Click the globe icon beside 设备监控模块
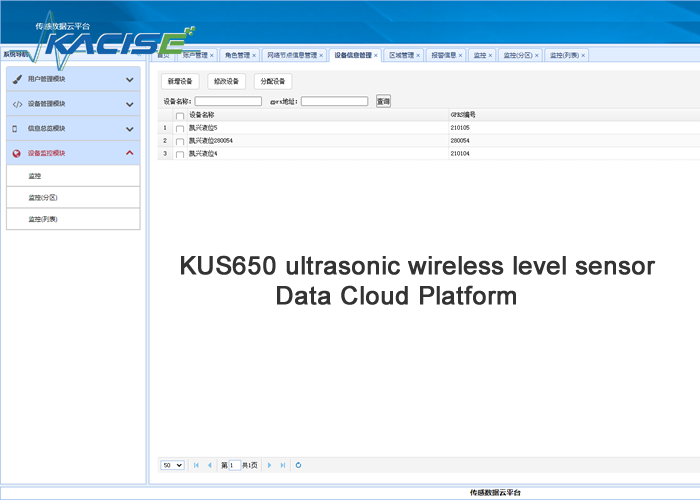Screen dimensions: 700x500 click(x=17, y=153)
